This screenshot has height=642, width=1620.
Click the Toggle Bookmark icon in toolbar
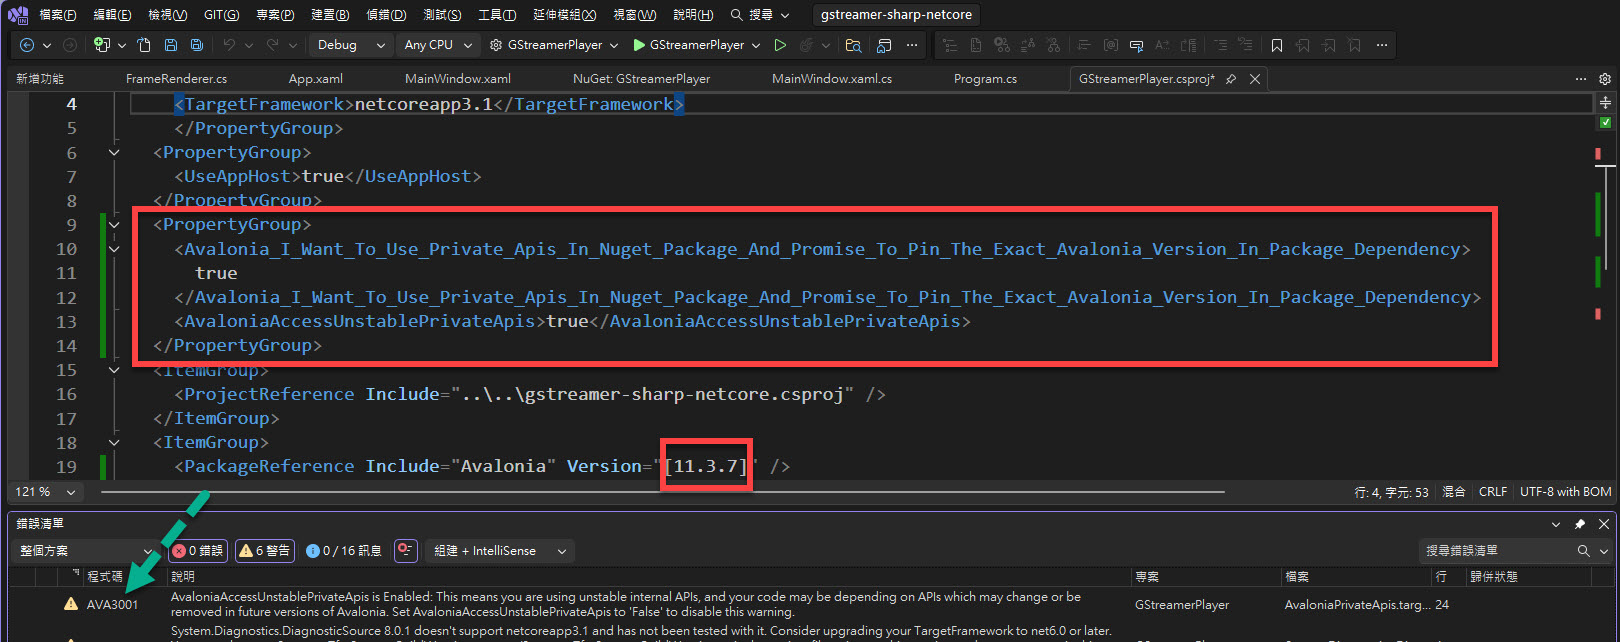point(1277,45)
